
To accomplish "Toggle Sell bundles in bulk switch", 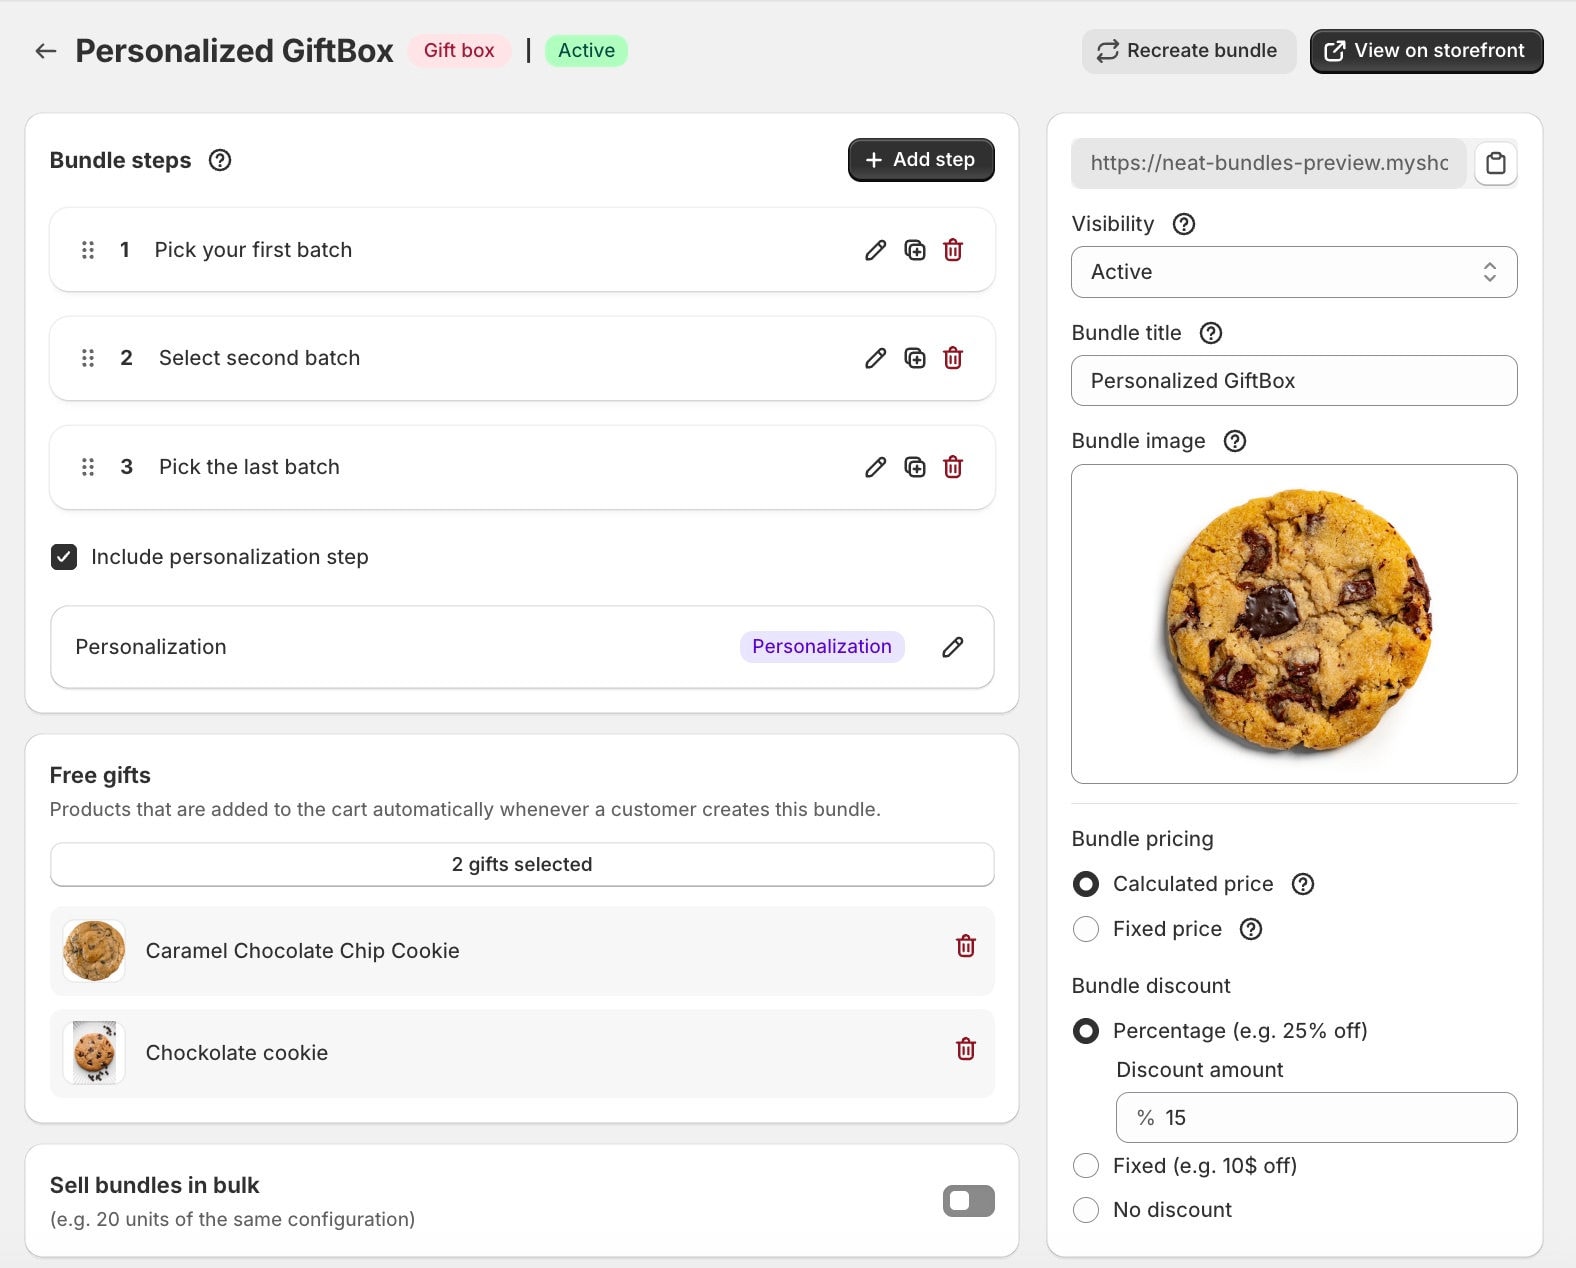I will click(968, 1201).
